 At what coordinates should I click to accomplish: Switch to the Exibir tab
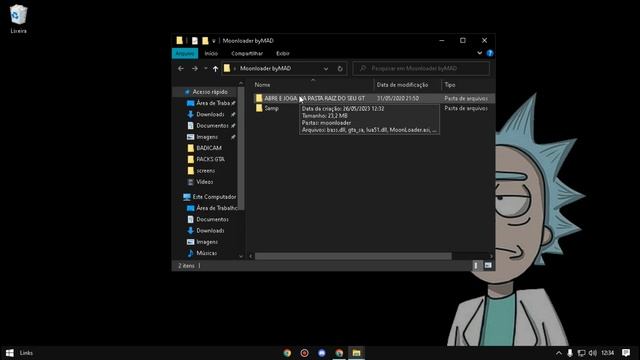(x=282, y=53)
